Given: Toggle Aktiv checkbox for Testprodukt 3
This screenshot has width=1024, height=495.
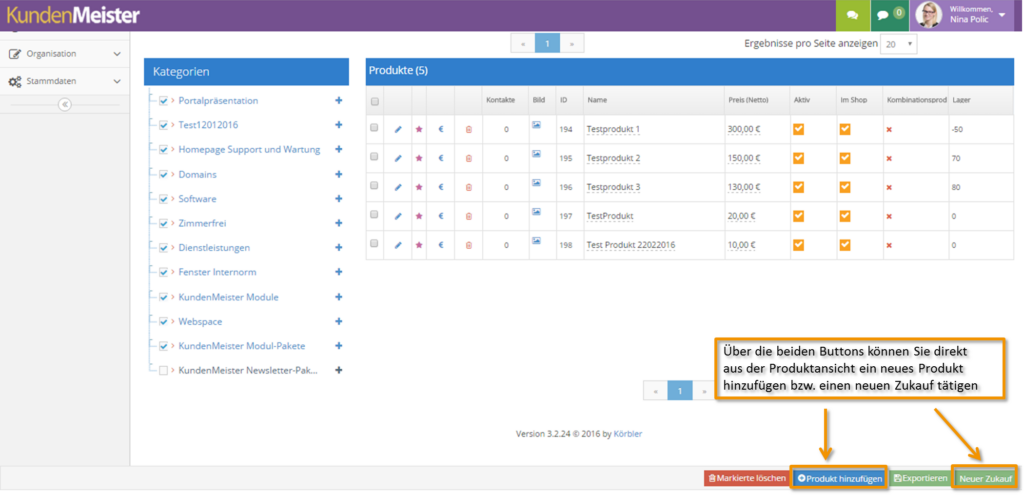Looking at the screenshot, I should [x=799, y=187].
